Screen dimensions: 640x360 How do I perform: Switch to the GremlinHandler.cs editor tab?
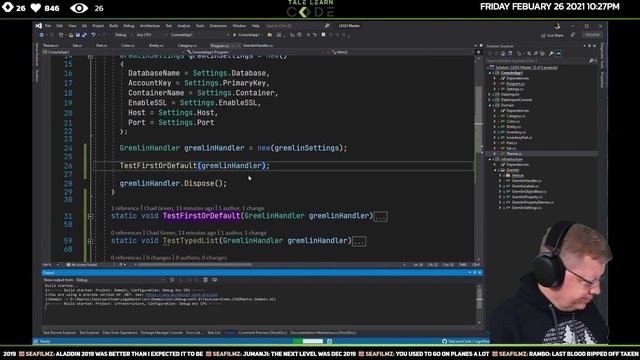pos(258,46)
